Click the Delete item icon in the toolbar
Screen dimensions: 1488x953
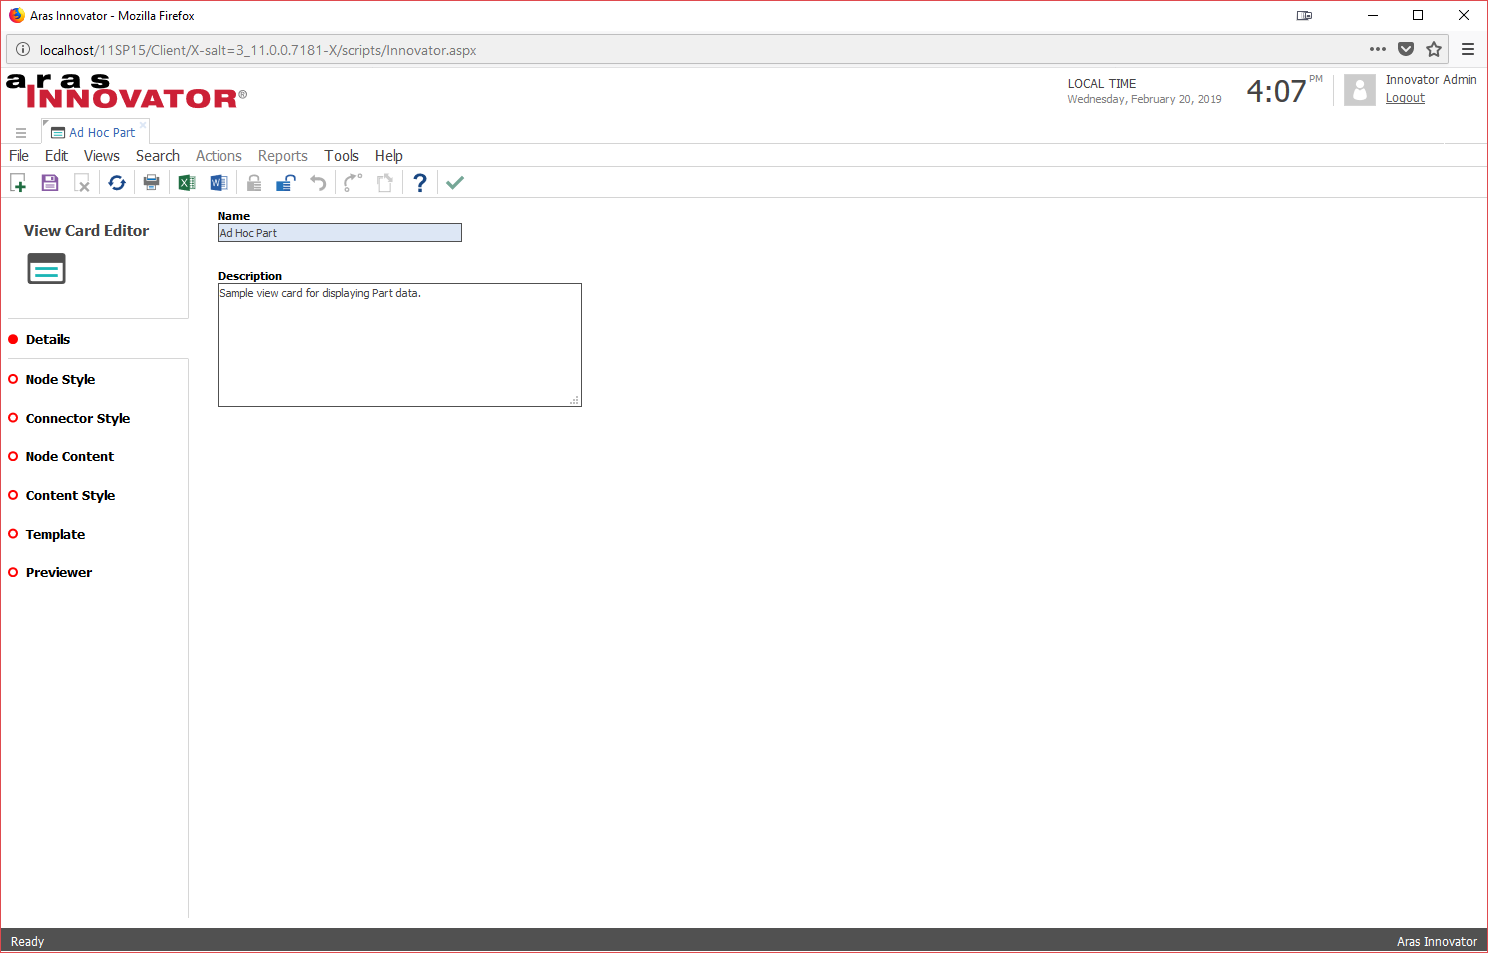point(82,183)
